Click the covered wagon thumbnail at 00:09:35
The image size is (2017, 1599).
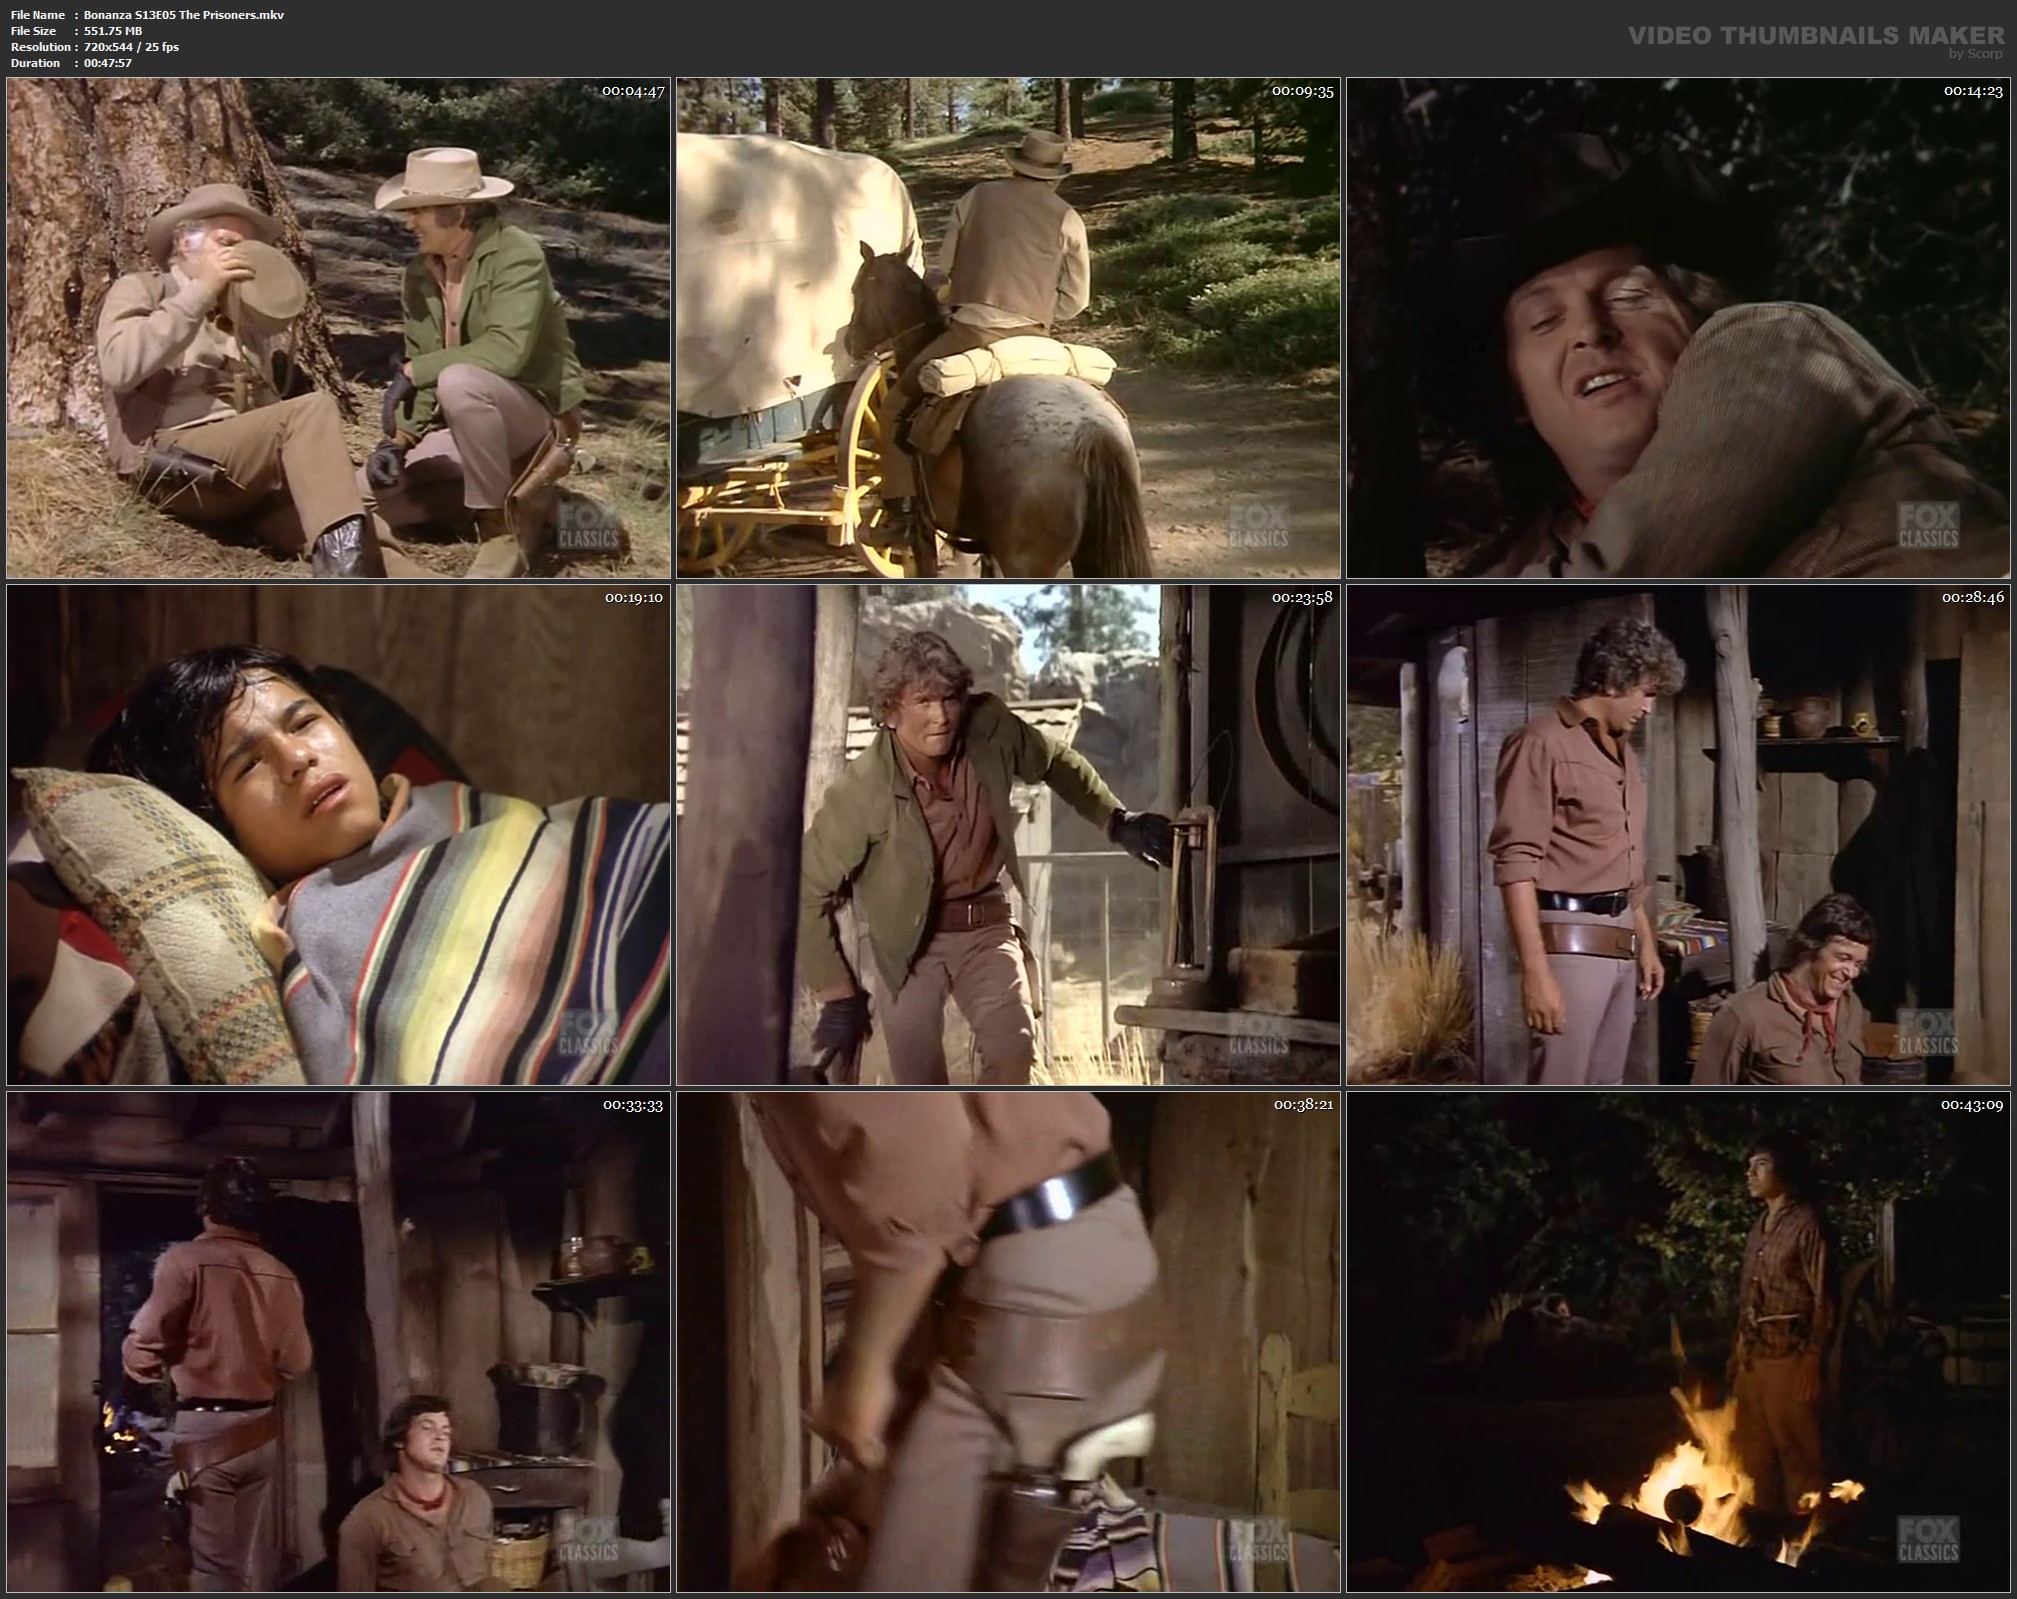(1008, 328)
